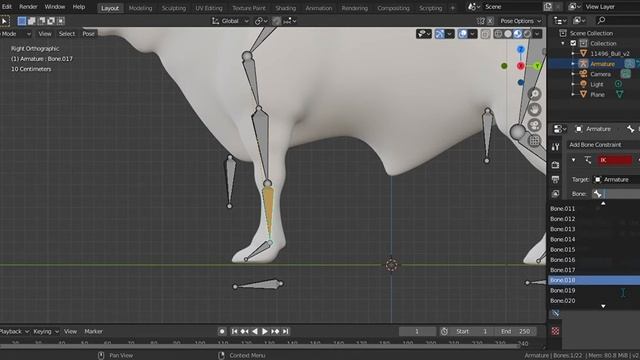Click the bone list down scroll arrow
640x360 pixels.
[x=603, y=307]
